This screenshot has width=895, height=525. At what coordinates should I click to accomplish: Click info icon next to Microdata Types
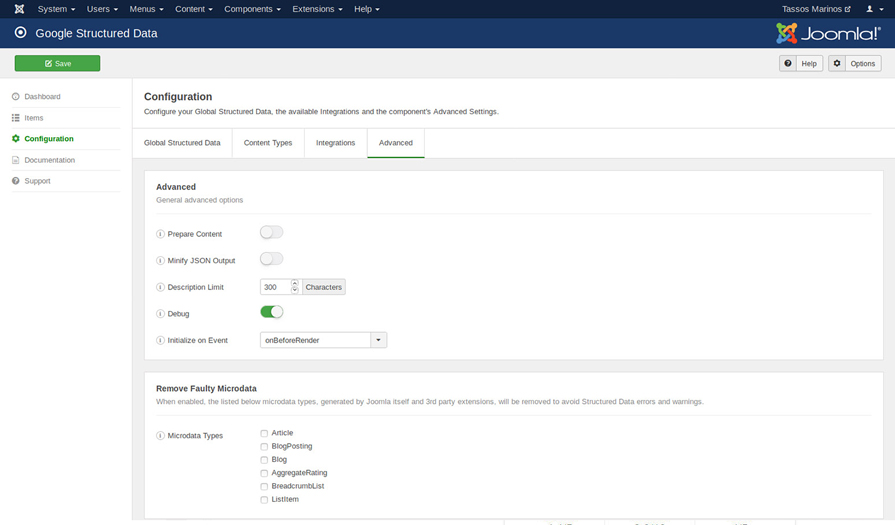(161, 436)
